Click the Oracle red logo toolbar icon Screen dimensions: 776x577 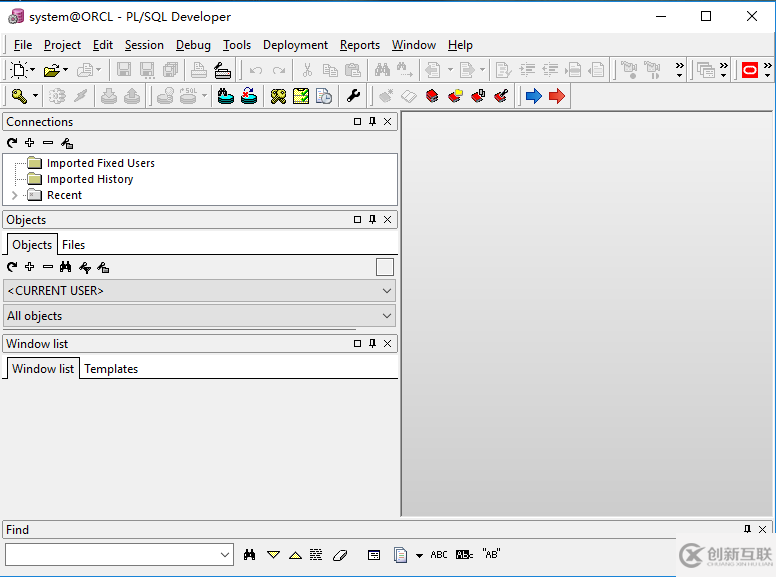749,70
